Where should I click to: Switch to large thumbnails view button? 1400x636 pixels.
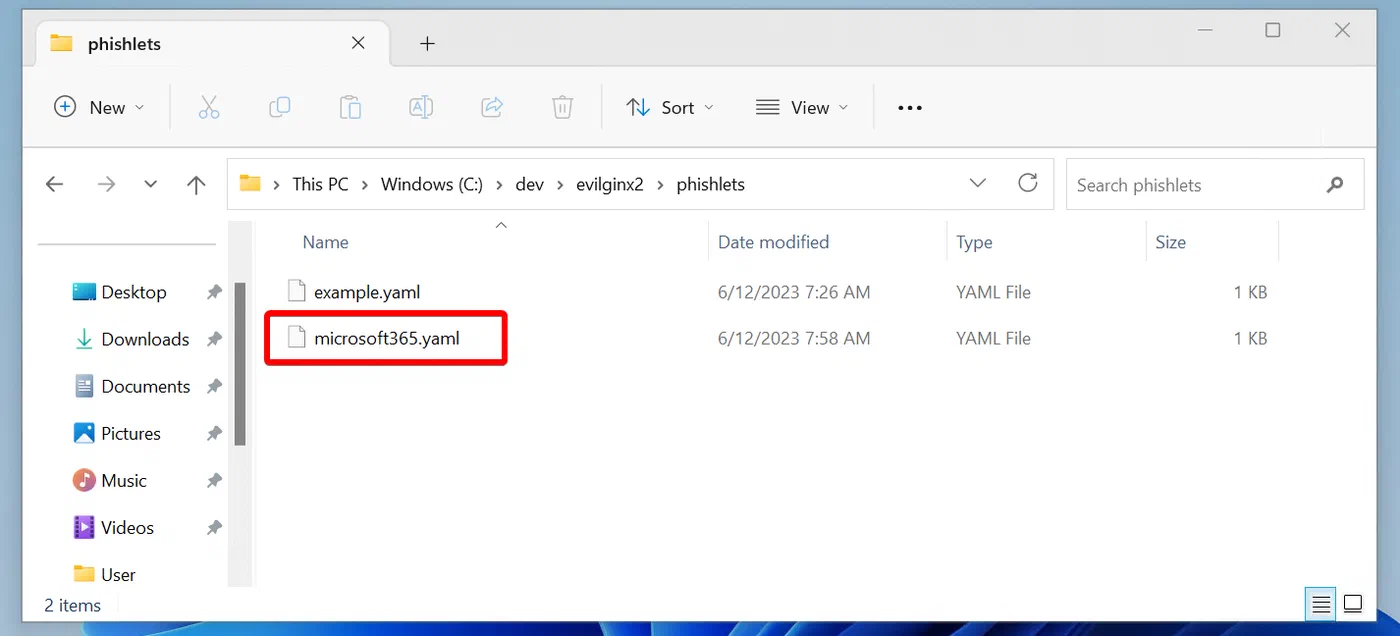pos(1353,604)
